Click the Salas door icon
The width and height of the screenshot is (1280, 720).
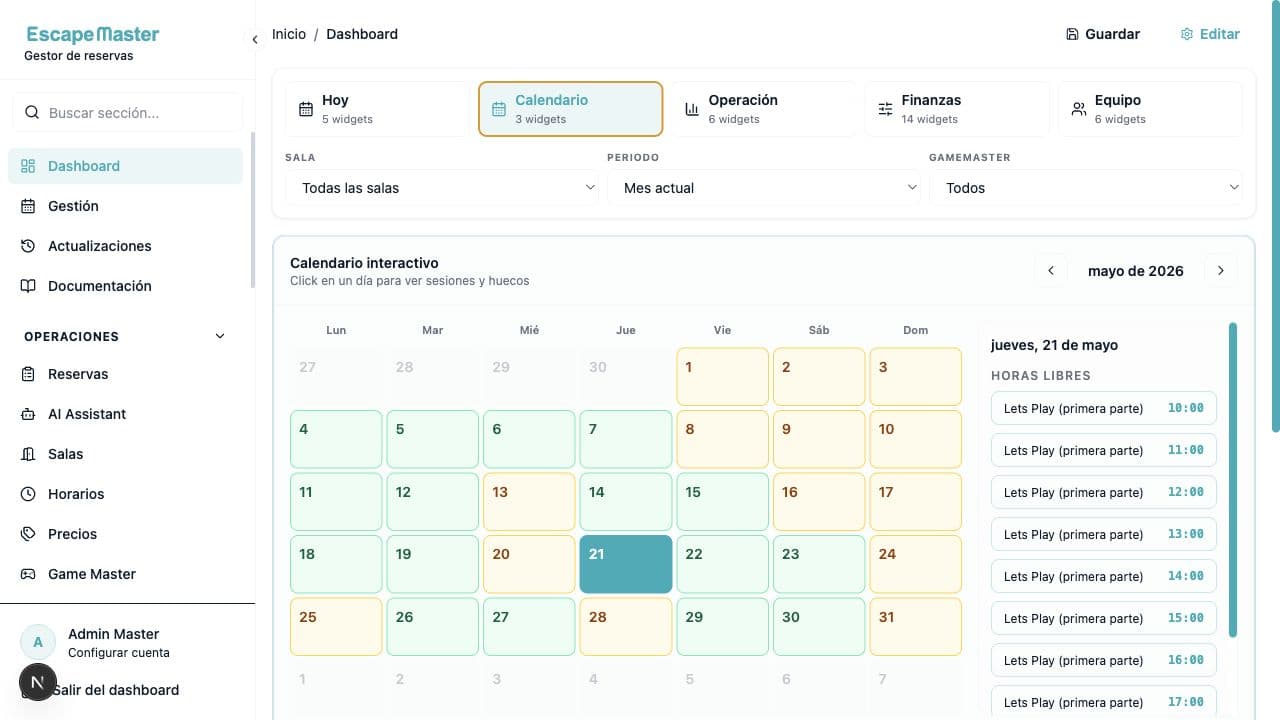click(x=28, y=454)
